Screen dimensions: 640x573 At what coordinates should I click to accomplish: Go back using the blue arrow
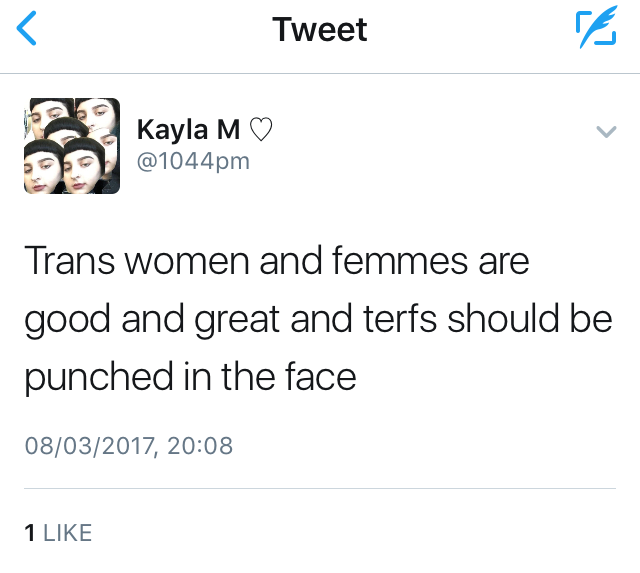tap(27, 30)
